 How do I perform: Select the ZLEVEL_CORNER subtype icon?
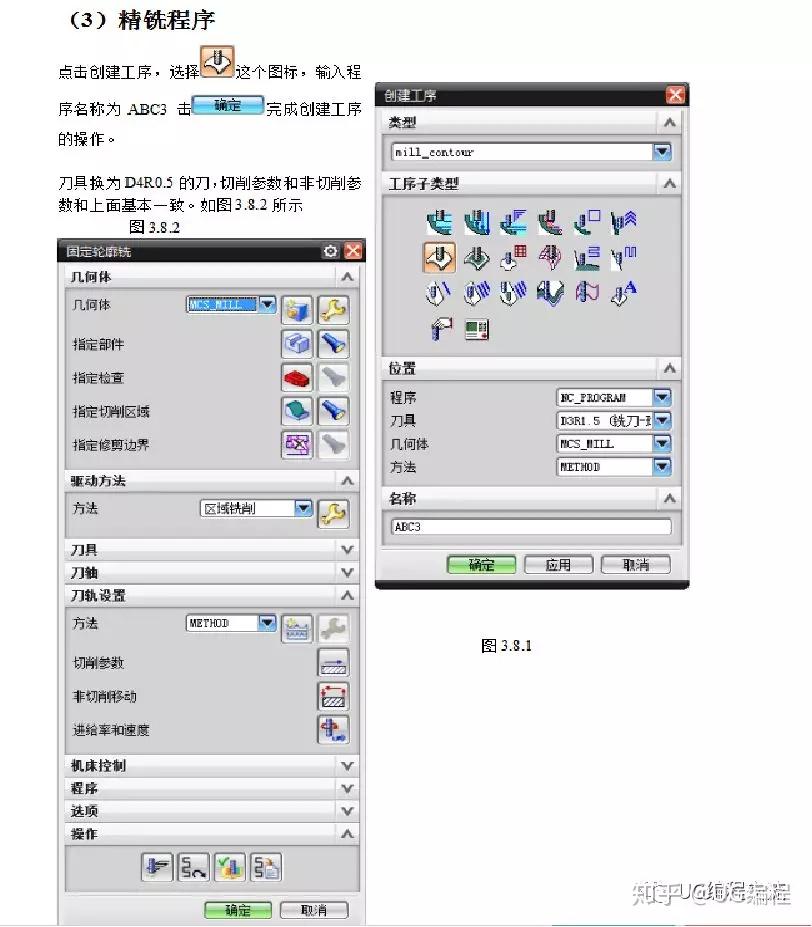pos(623,222)
